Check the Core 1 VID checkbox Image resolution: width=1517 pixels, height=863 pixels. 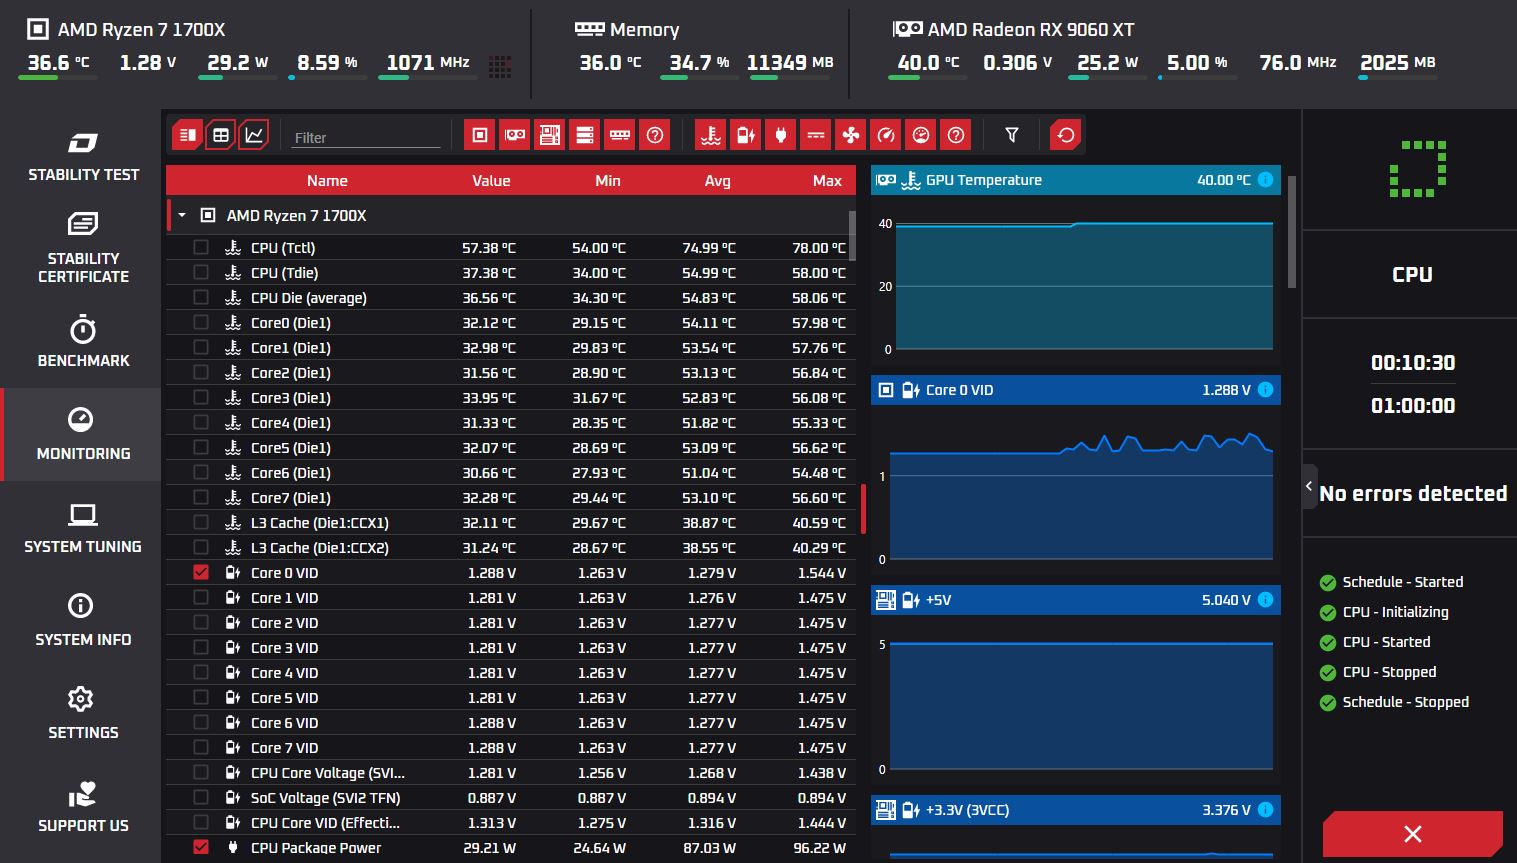tap(201, 597)
